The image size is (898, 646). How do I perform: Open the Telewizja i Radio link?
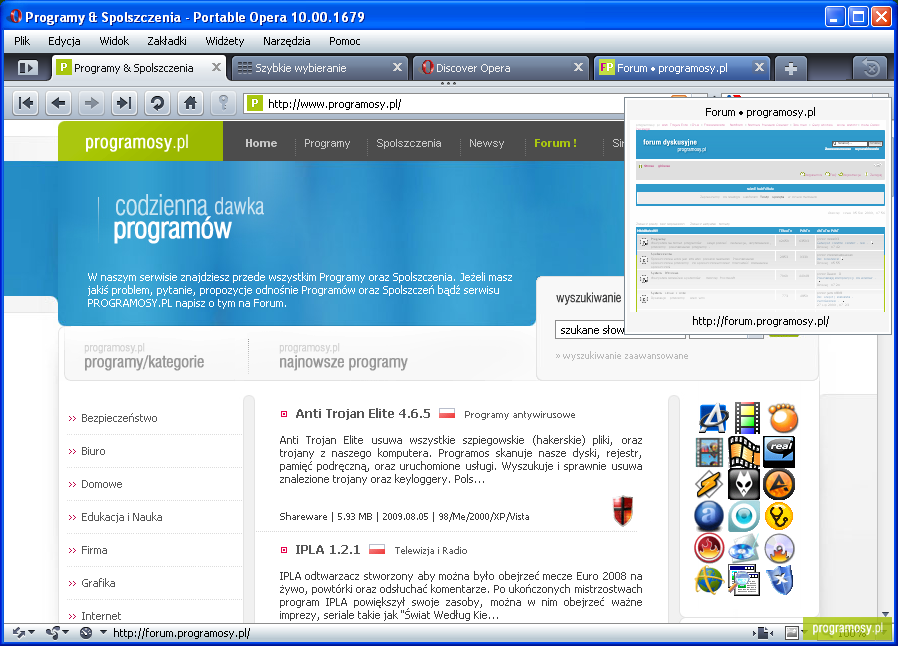point(431,550)
